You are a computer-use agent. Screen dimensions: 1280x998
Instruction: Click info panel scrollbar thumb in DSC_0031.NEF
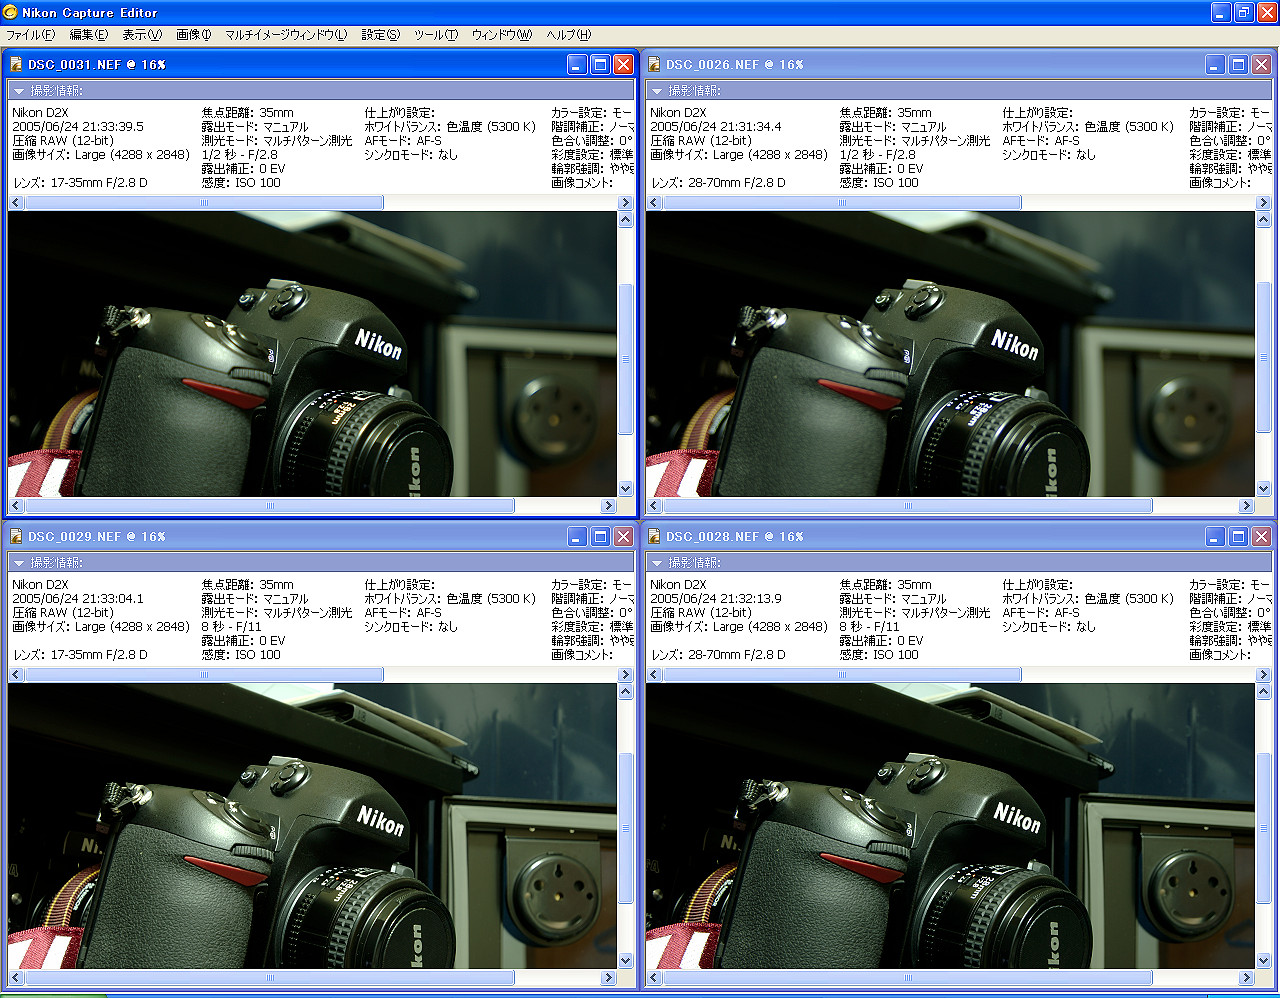203,202
